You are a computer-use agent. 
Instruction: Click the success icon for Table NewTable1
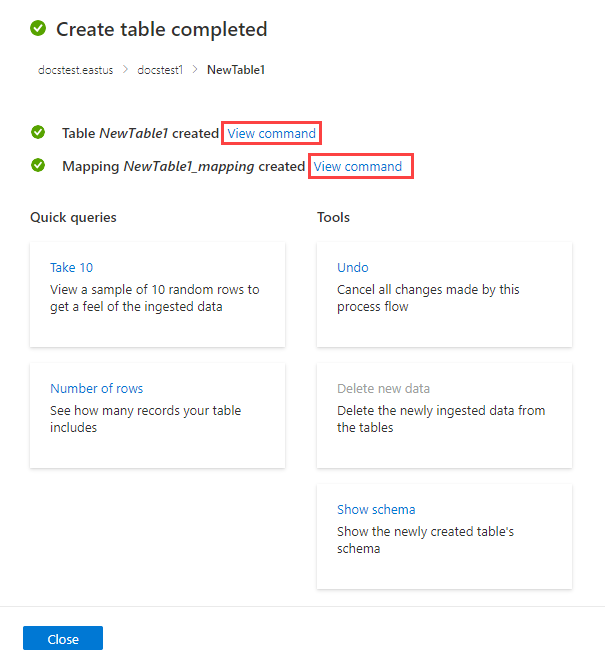[x=38, y=133]
